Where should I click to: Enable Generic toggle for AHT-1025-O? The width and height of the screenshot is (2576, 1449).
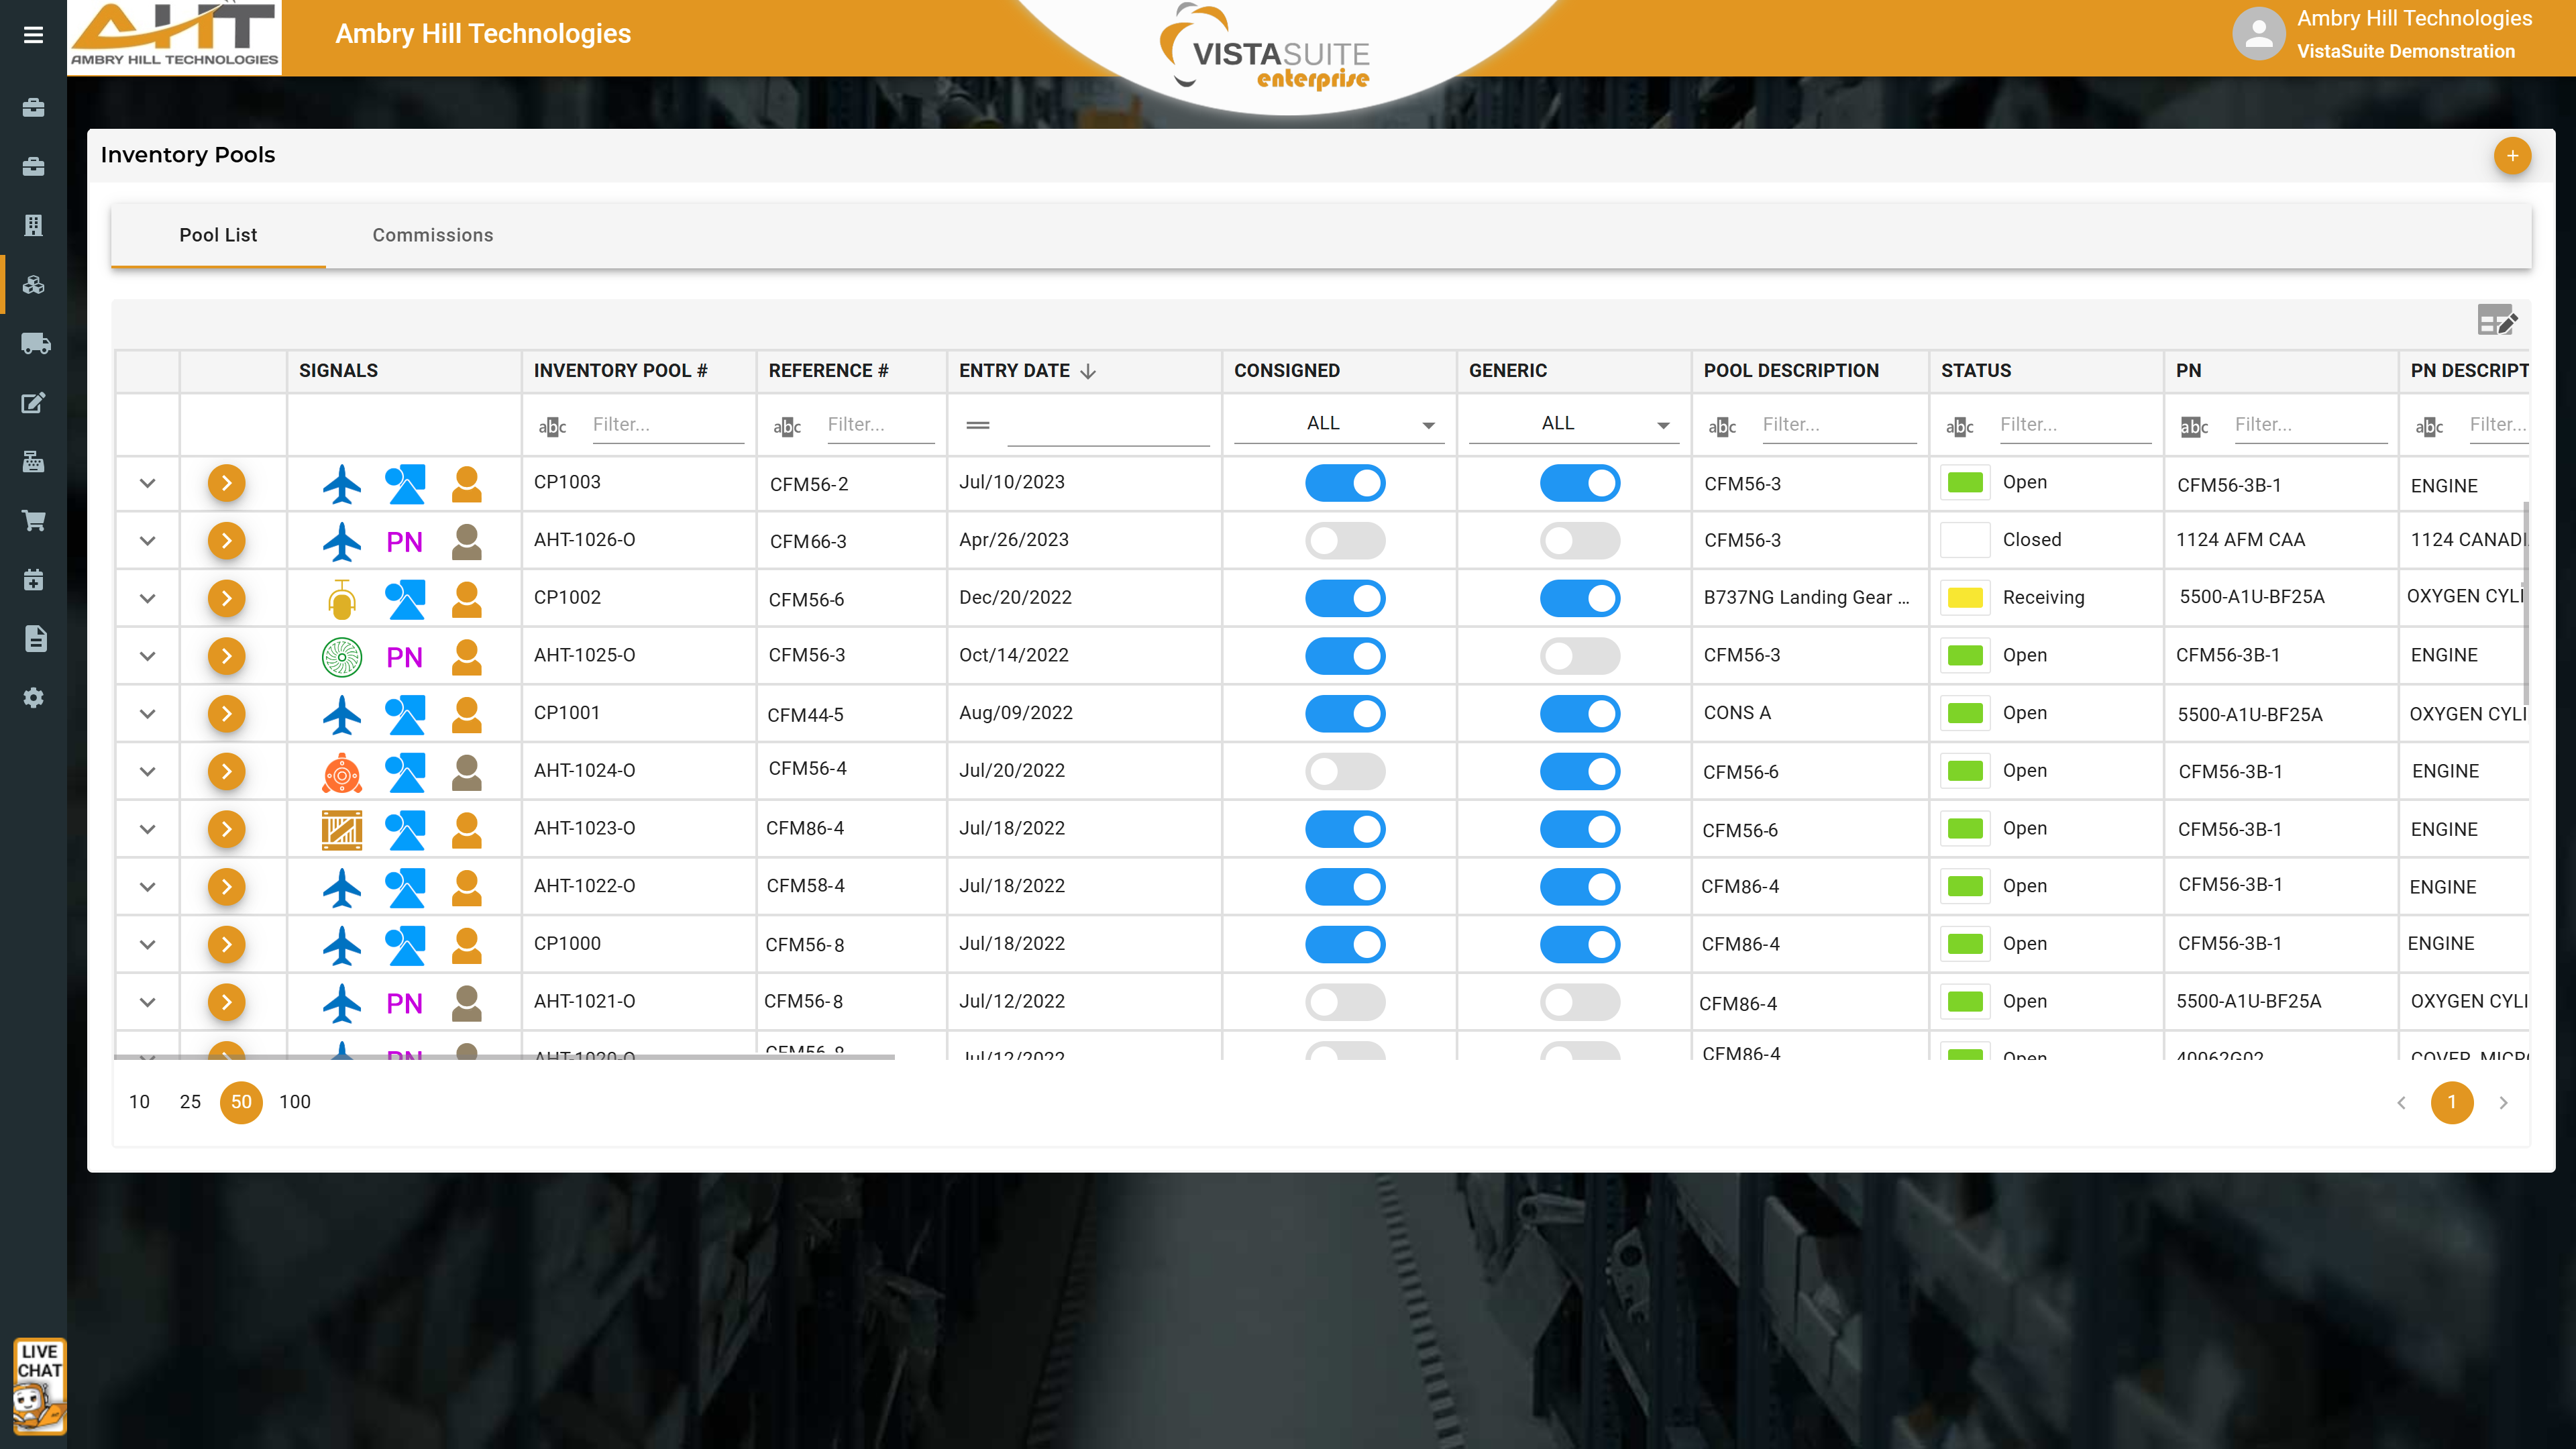[1580, 657]
